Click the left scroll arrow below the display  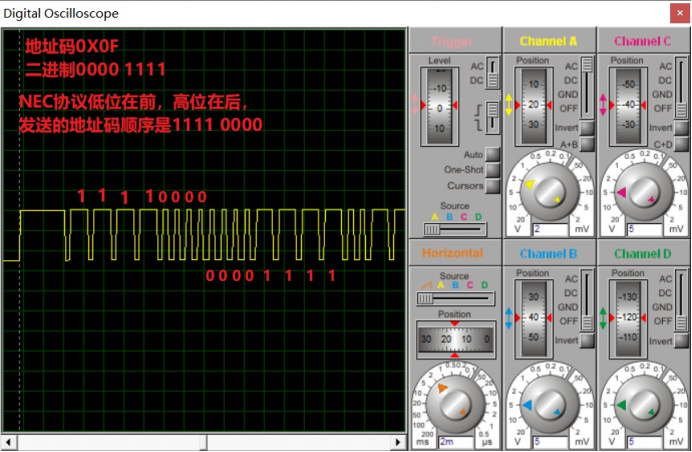[x=9, y=442]
